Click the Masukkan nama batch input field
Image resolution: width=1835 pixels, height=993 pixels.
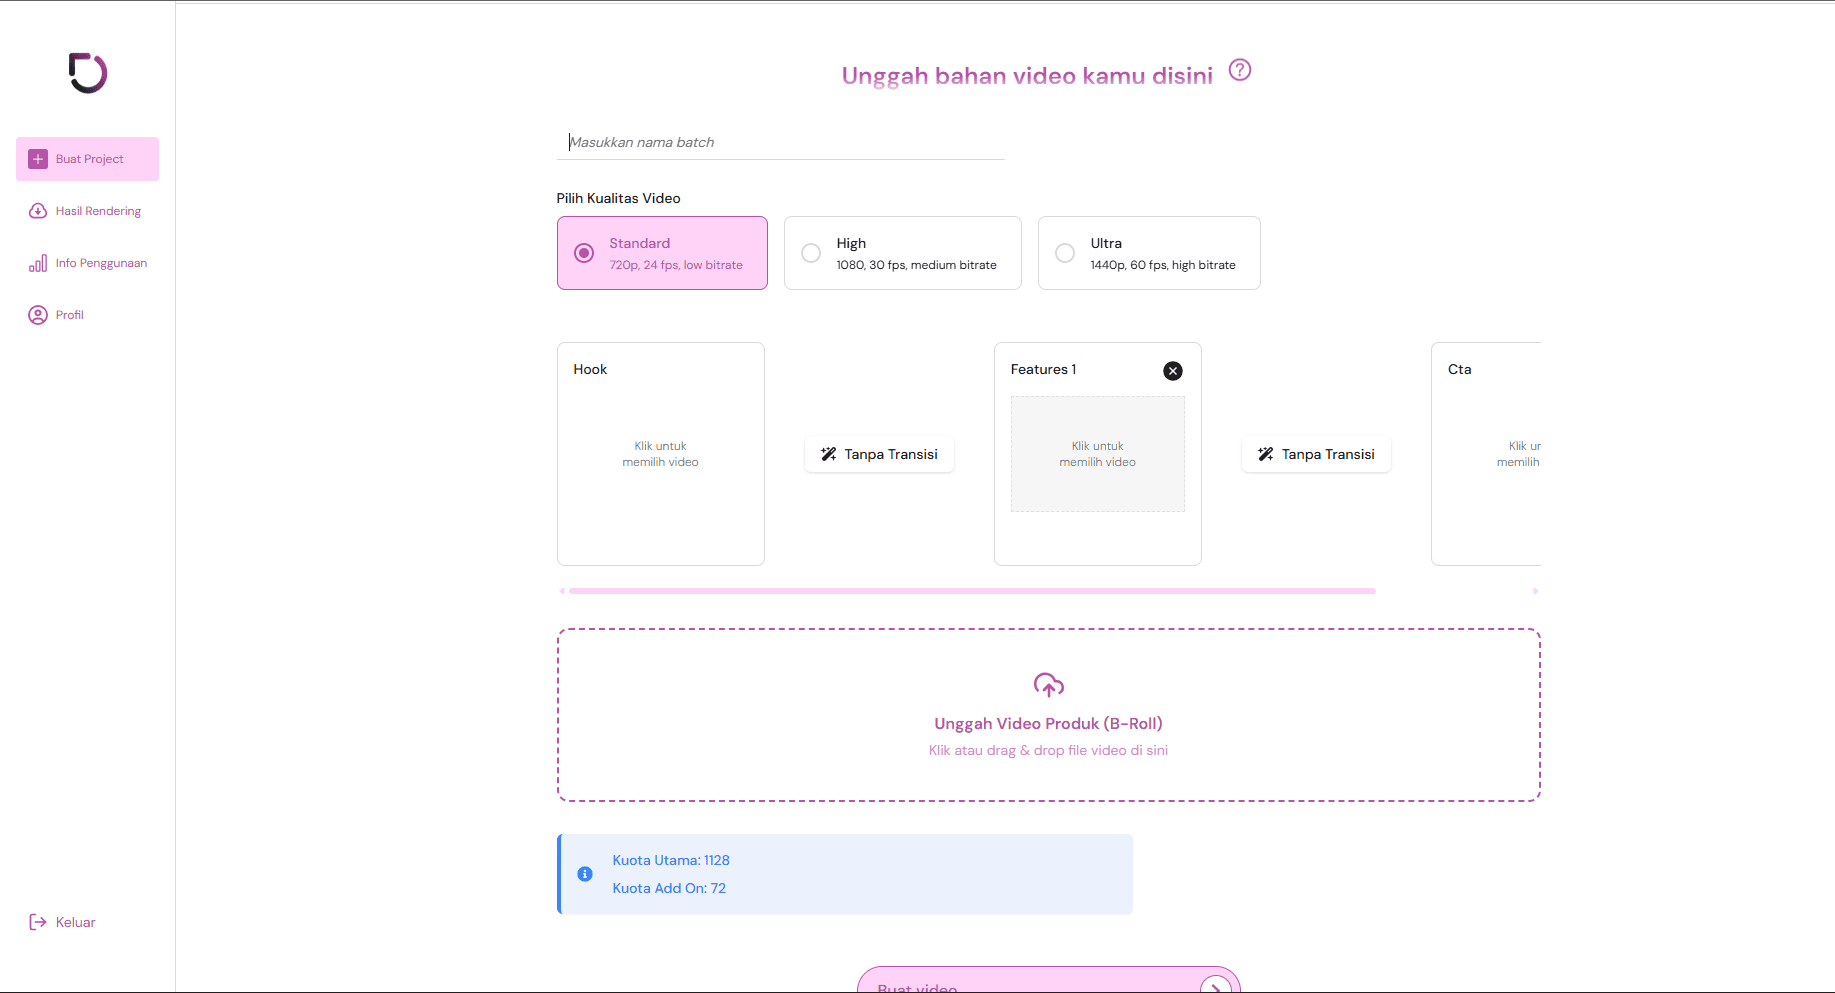click(780, 142)
